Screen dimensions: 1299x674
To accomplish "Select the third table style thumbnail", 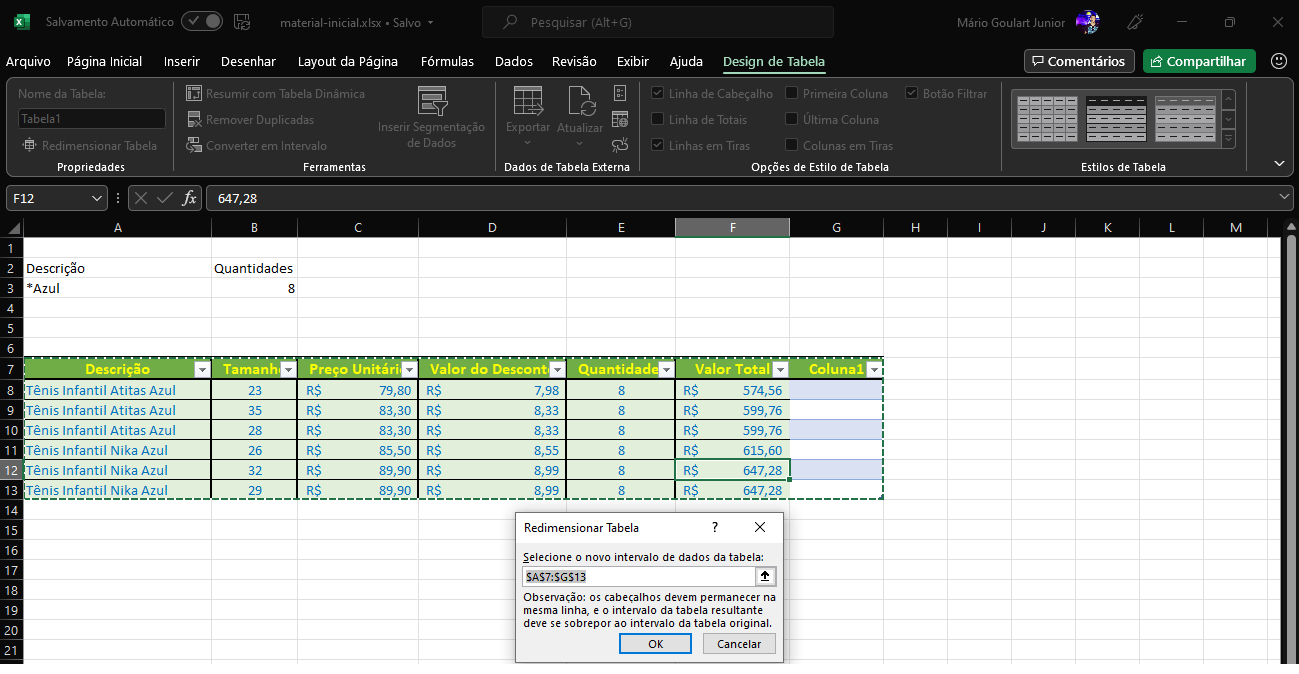I will pos(1187,118).
